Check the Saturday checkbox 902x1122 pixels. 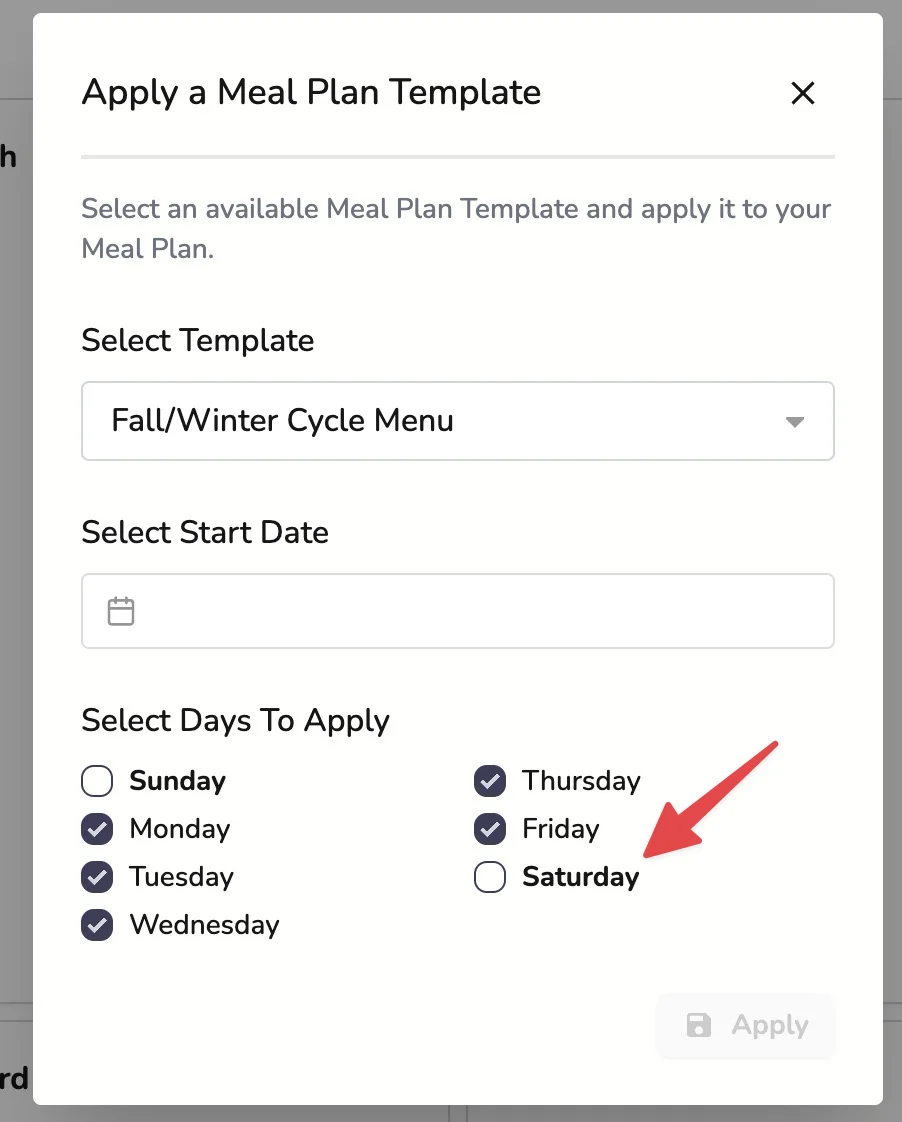(490, 877)
